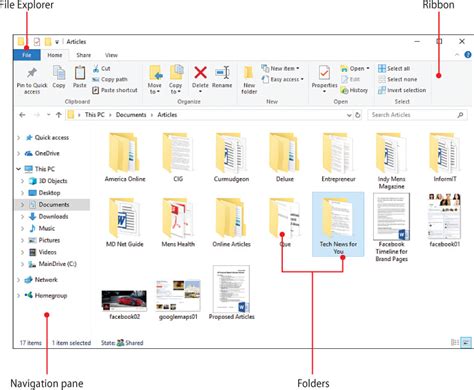
Task: Click Cut in Clipboard group
Action: tap(101, 68)
